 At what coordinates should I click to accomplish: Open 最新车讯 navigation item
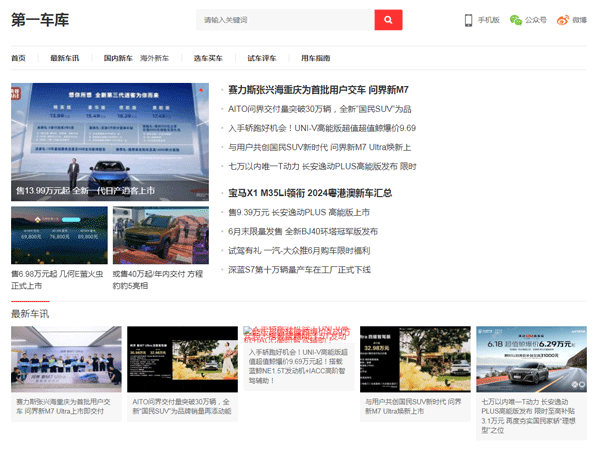pos(65,58)
